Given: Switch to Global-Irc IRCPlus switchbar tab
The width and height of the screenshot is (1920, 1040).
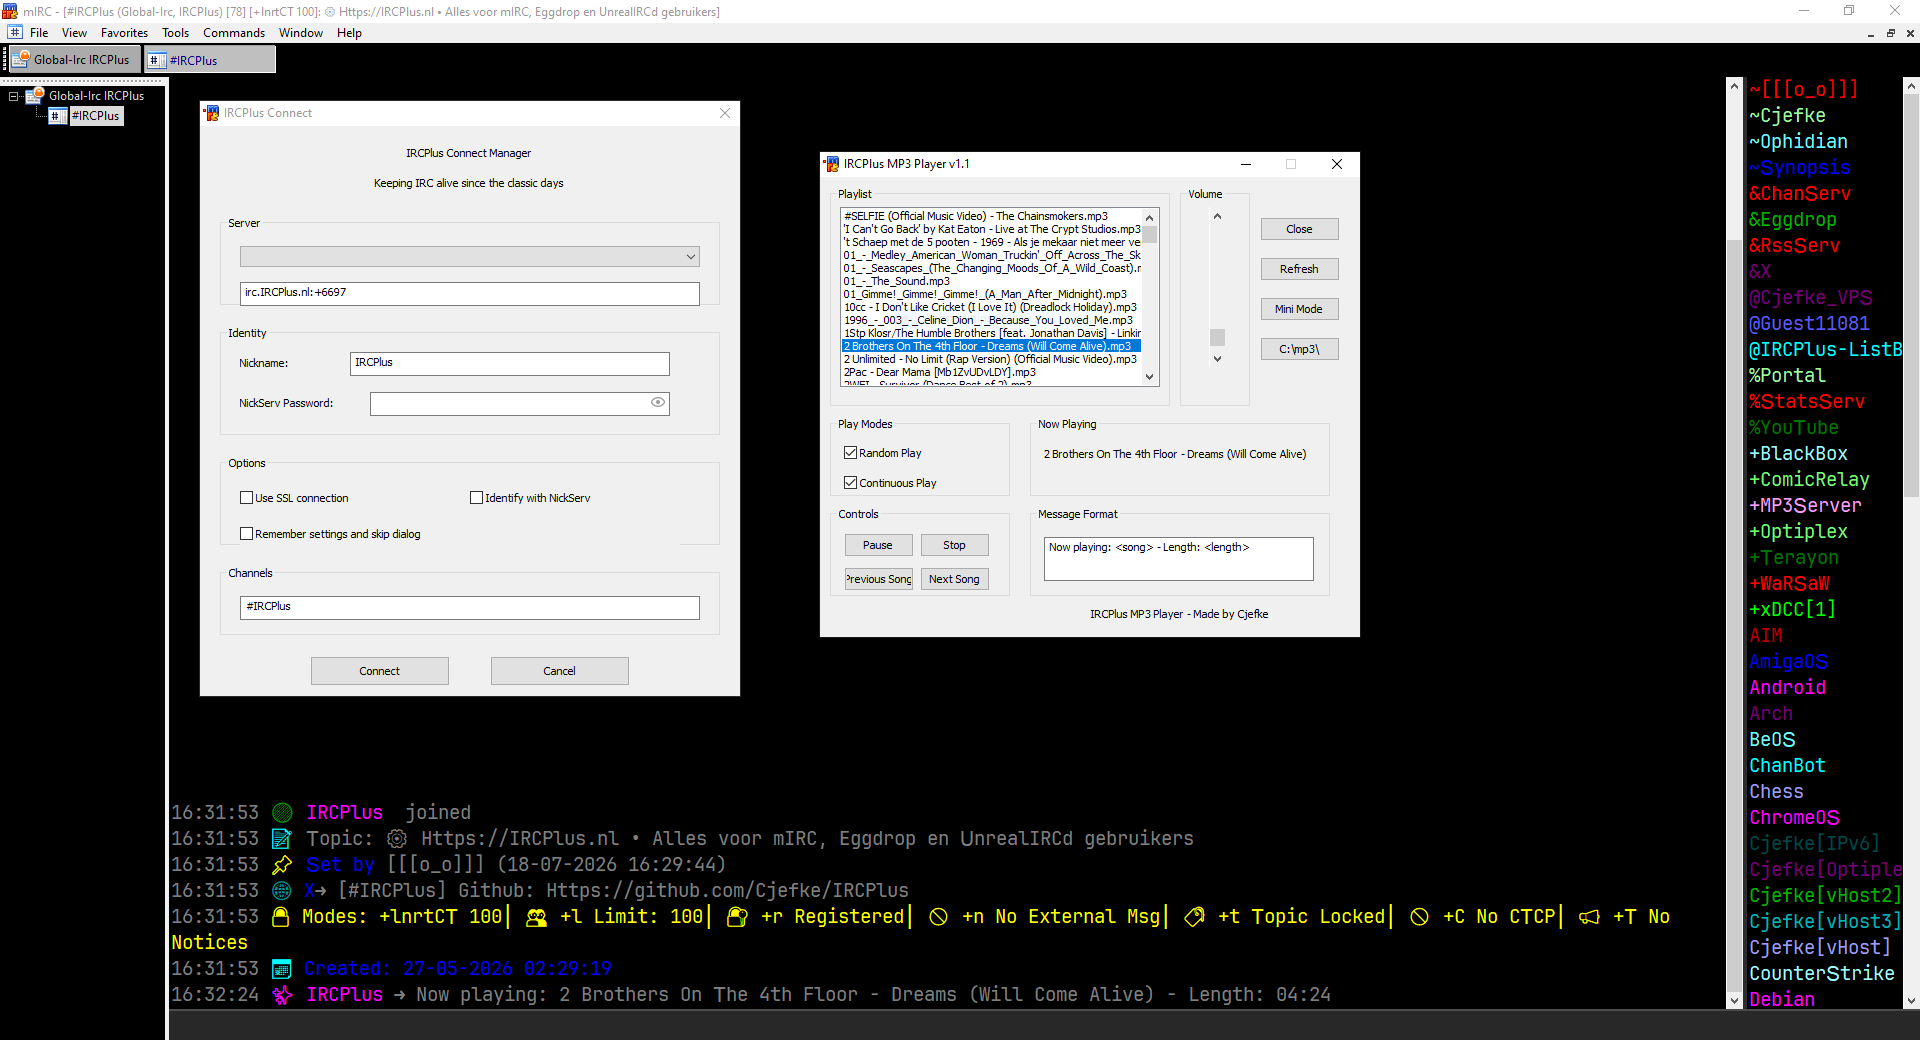Looking at the screenshot, I should point(73,60).
